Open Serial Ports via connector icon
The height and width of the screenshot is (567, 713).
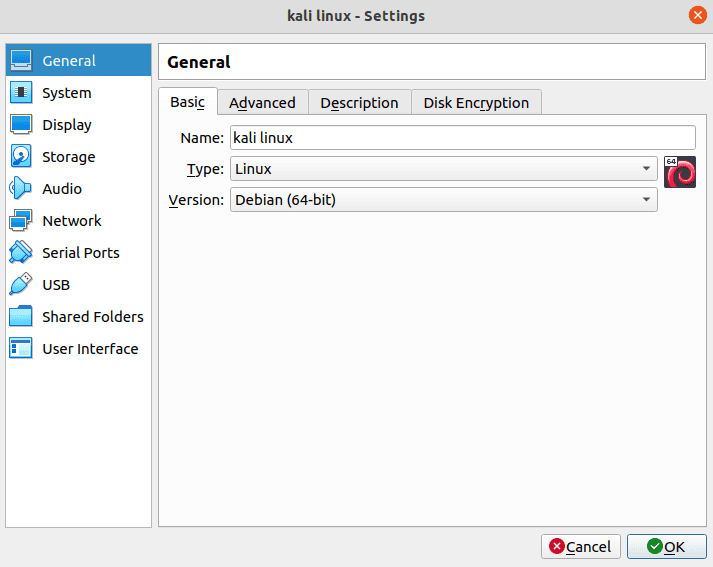tap(21, 252)
